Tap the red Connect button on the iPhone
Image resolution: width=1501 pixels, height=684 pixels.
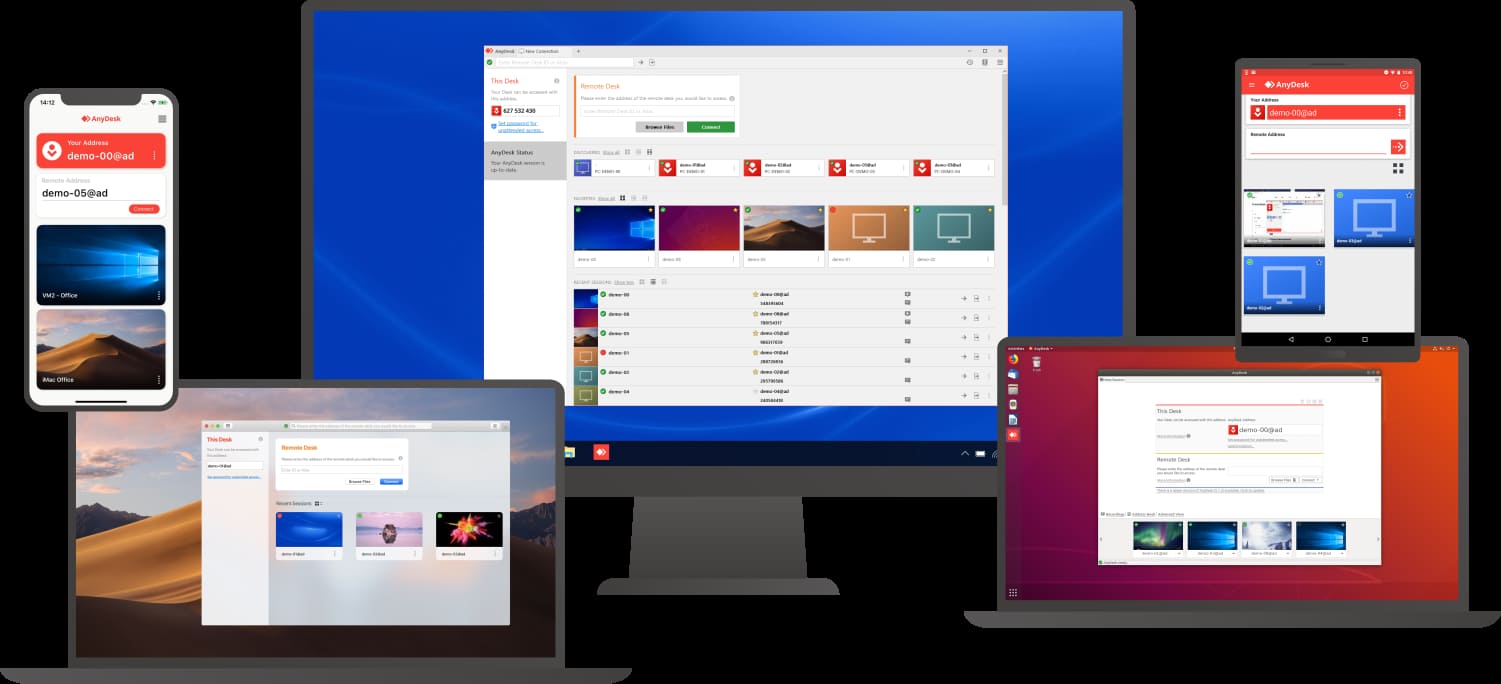click(144, 209)
